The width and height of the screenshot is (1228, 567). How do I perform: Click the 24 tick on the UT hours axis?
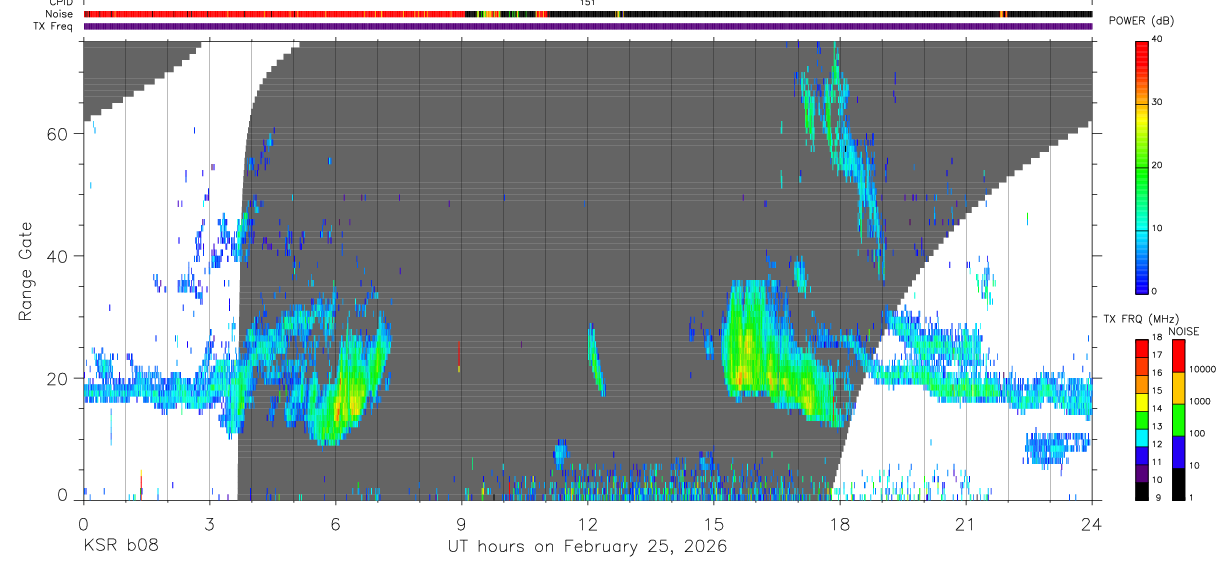click(1092, 524)
